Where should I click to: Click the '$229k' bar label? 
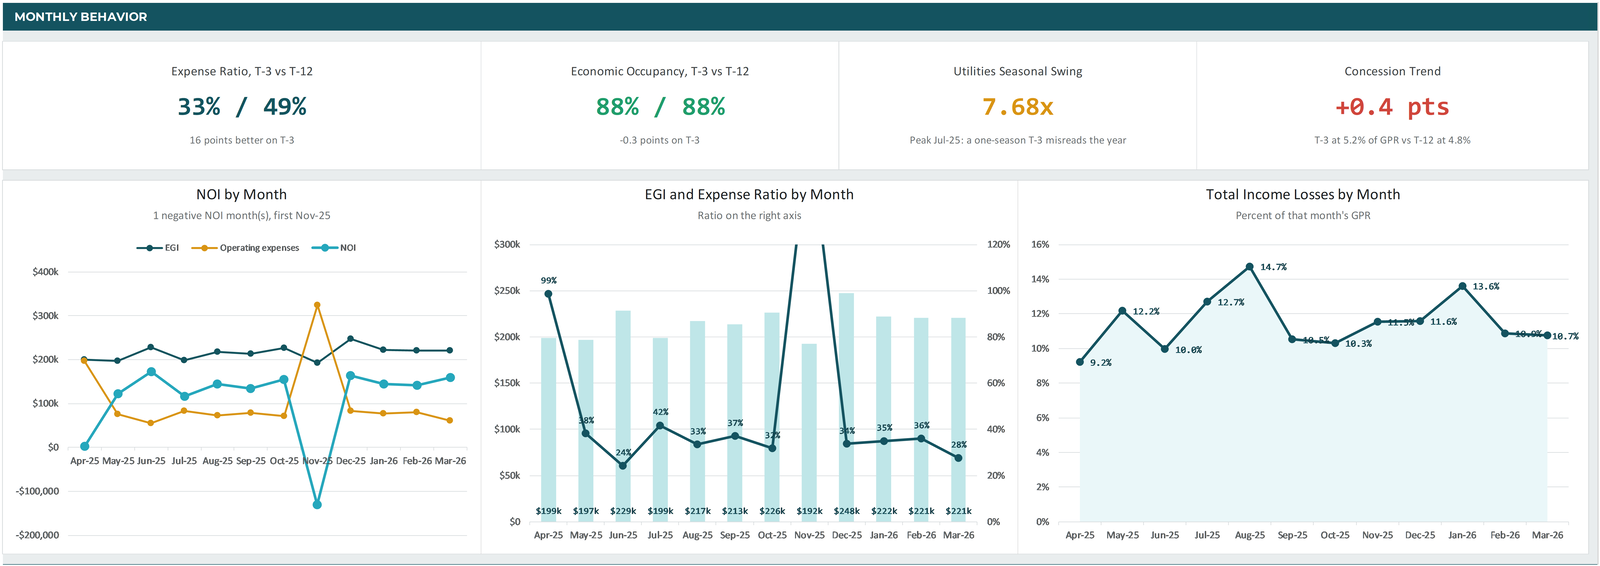623,511
